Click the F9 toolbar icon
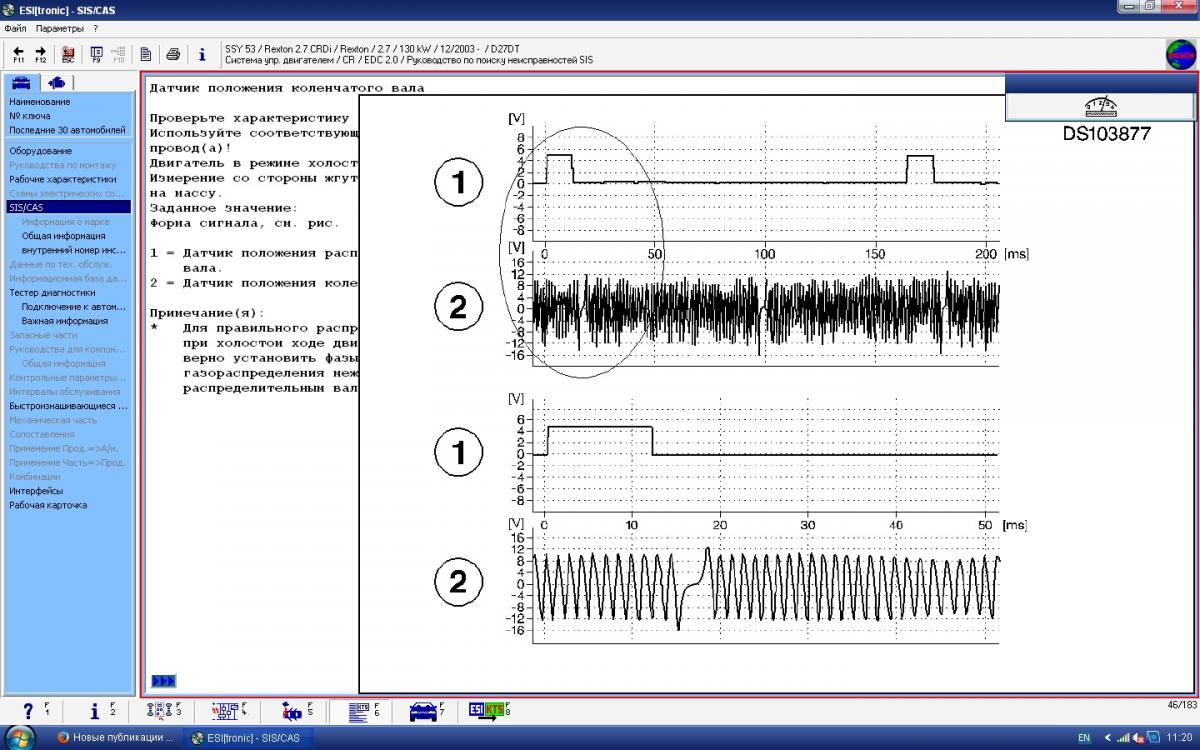This screenshot has width=1200, height=750. pos(96,54)
